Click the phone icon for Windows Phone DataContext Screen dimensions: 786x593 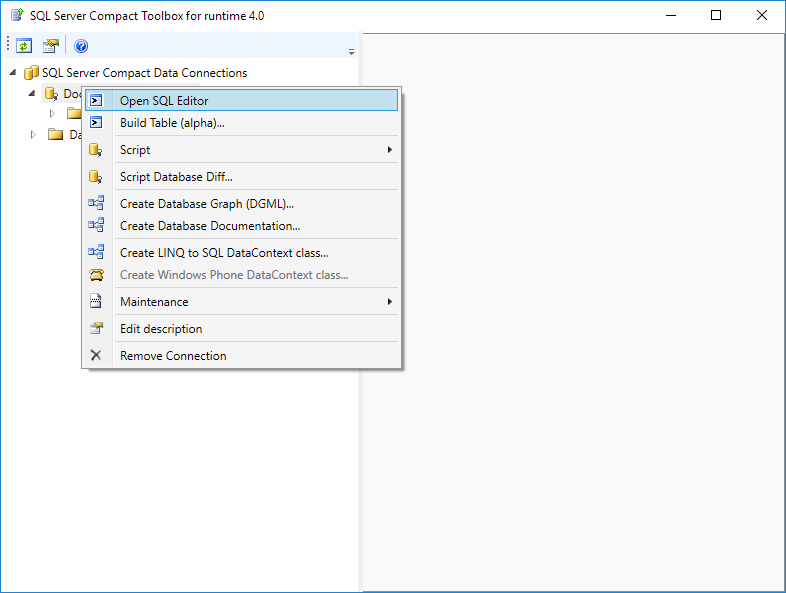[x=96, y=275]
